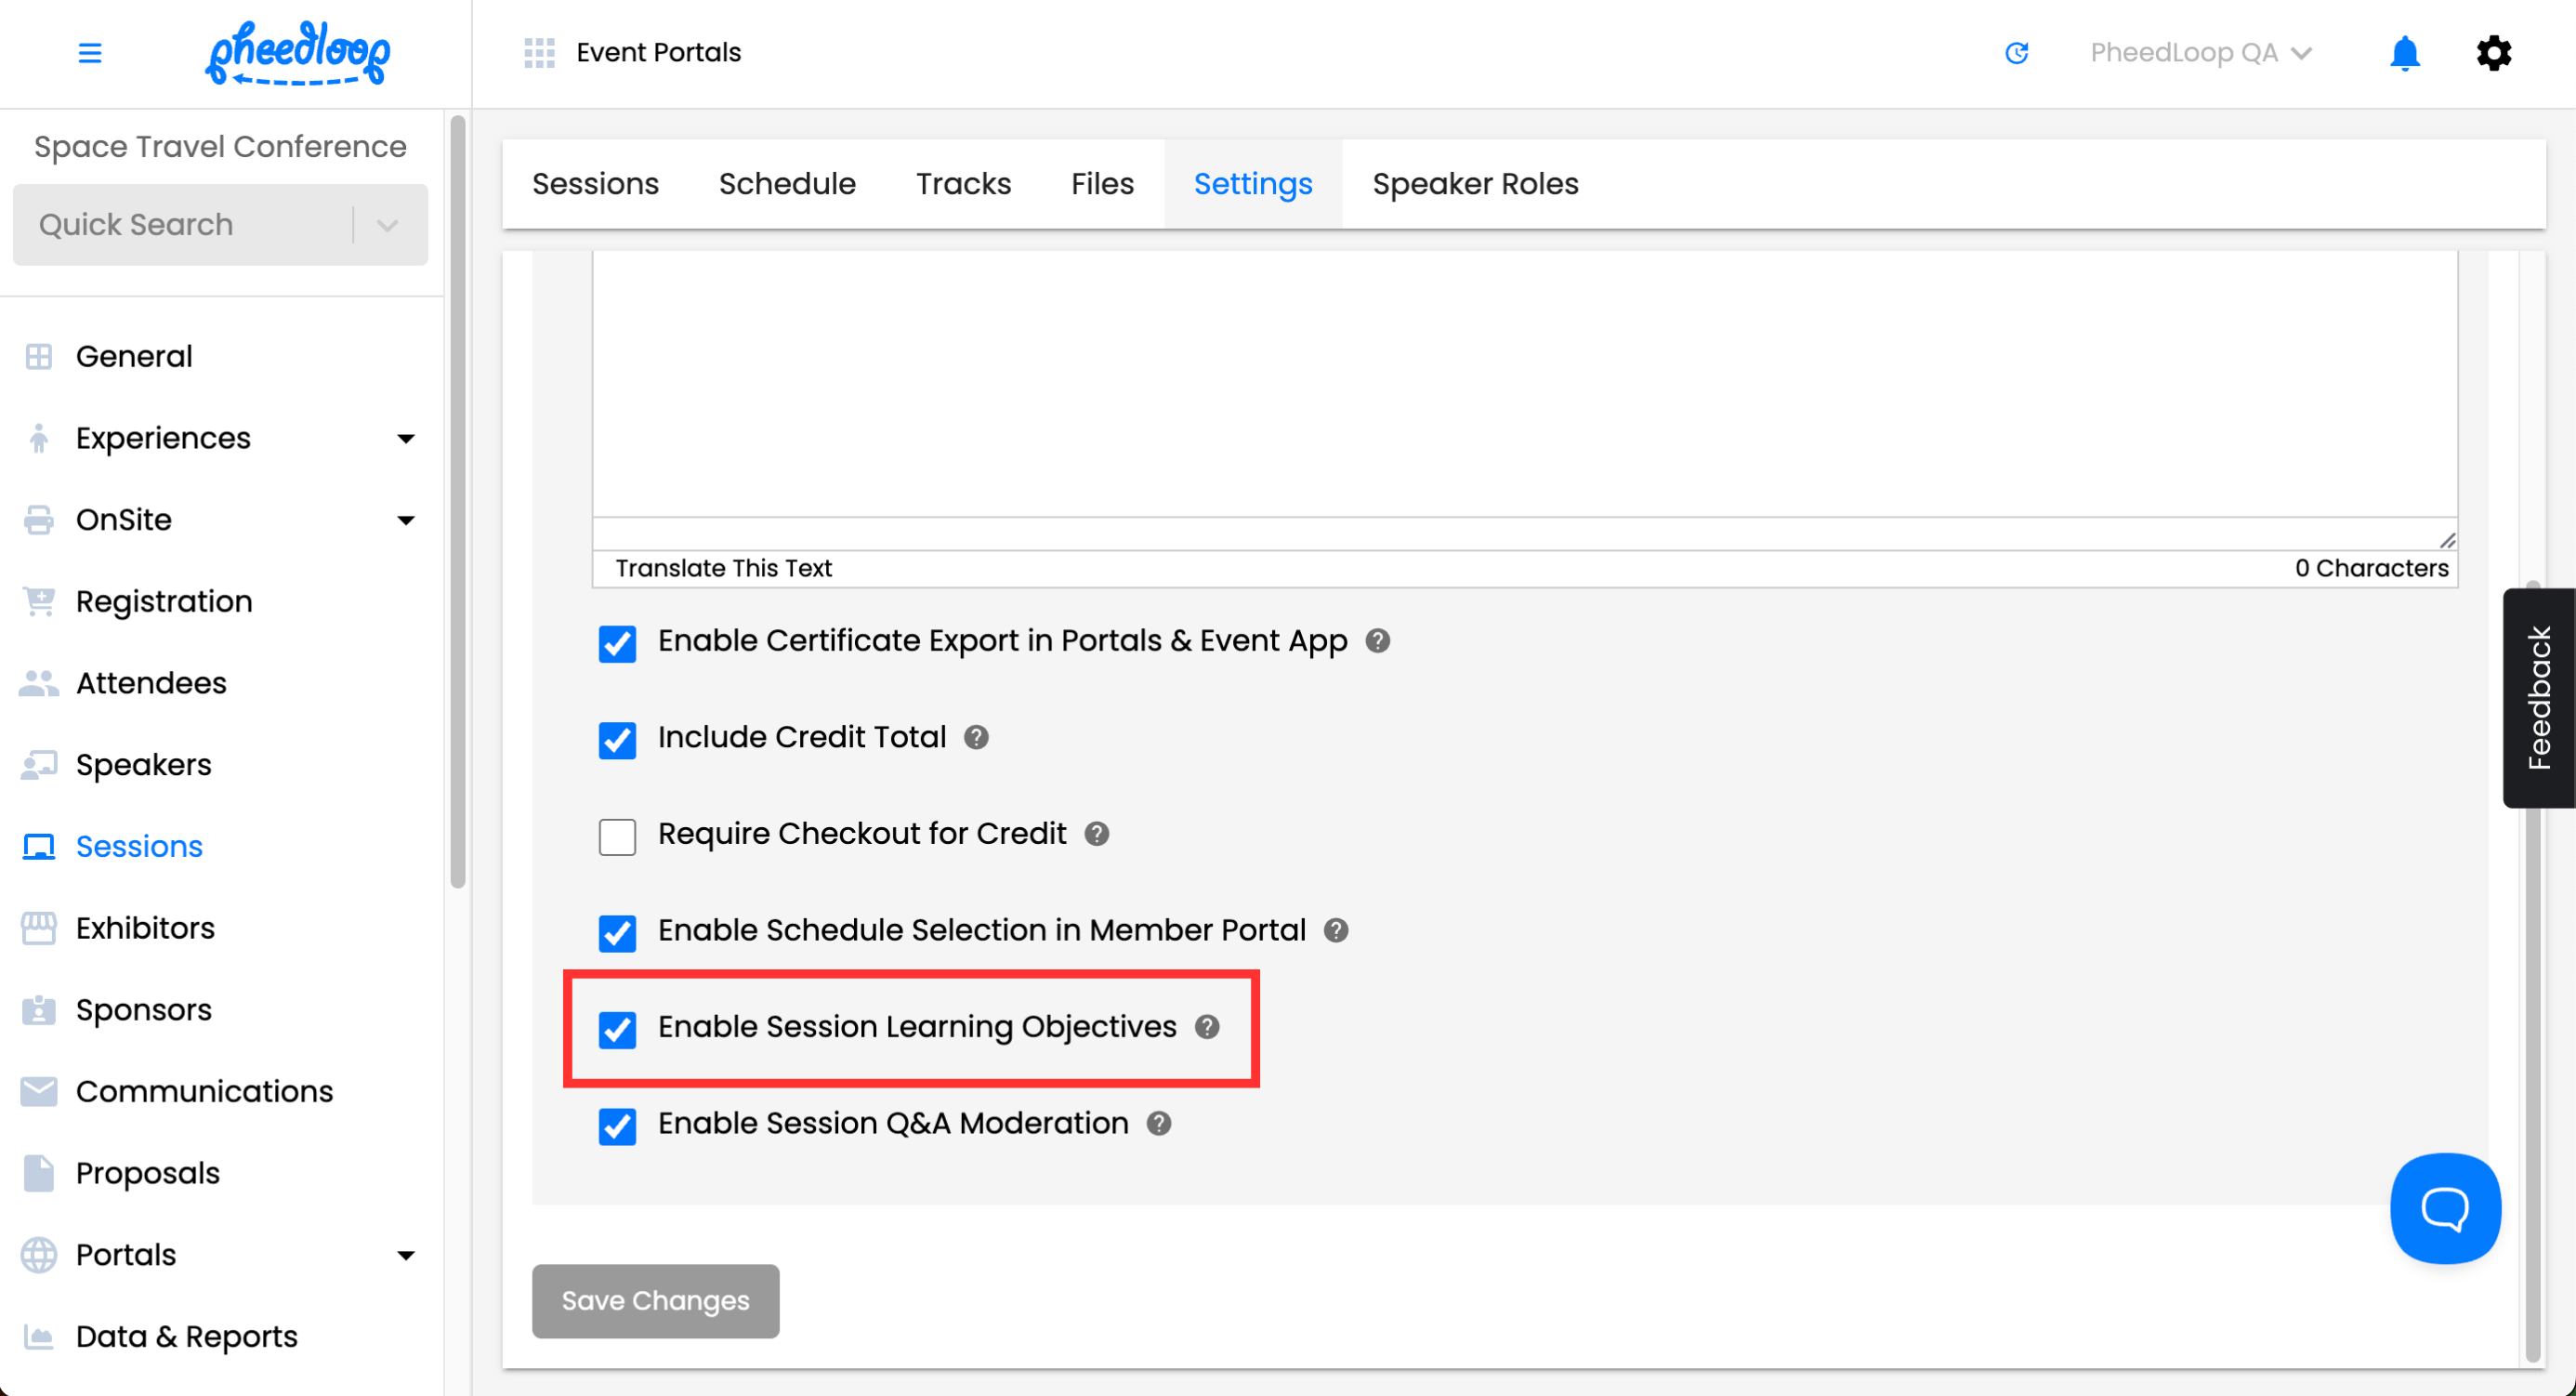Click inside the large text area

click(1524, 385)
